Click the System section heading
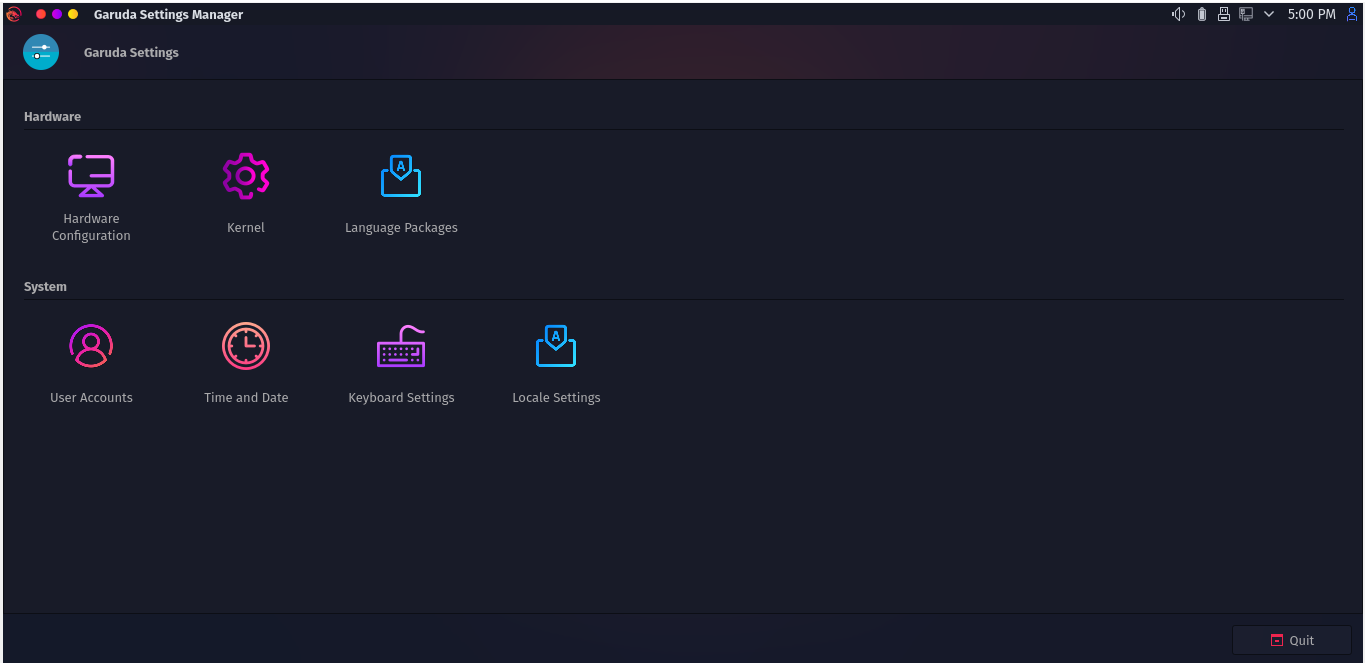Screen dimensions: 1365x663 [x=45, y=287]
